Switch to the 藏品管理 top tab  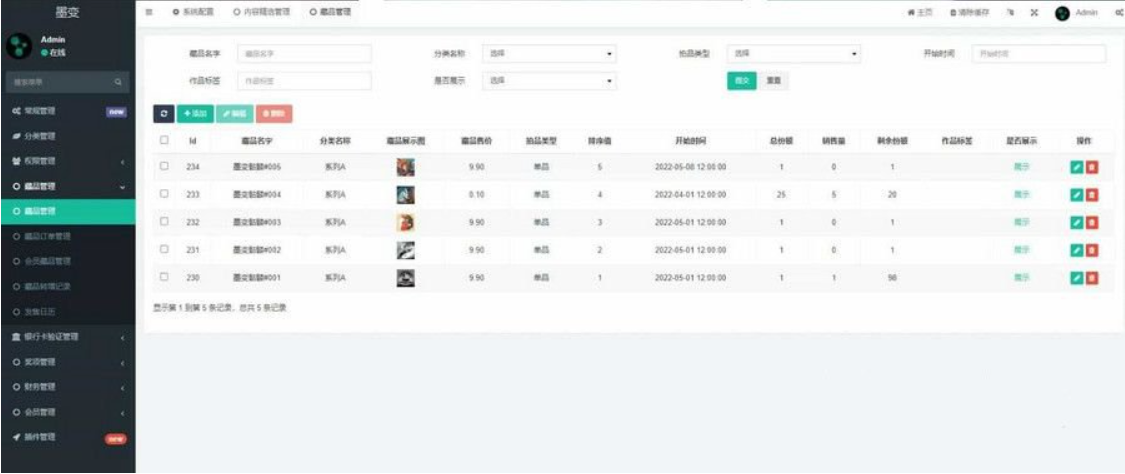331,12
